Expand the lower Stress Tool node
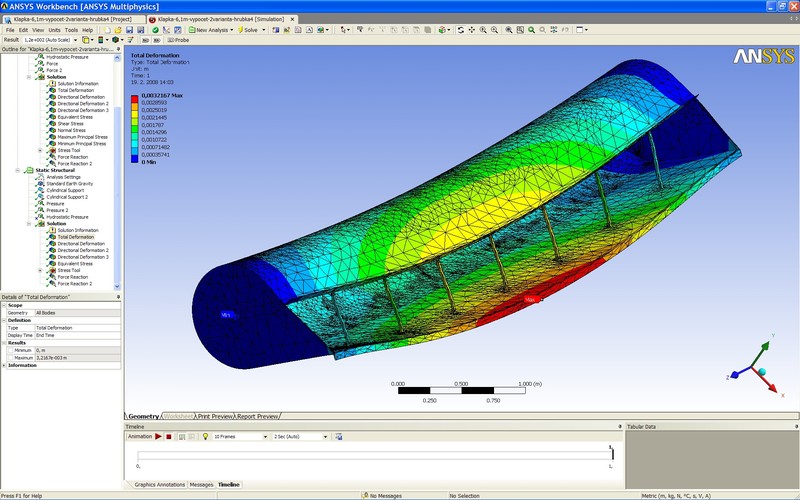800x500 pixels. [40, 270]
